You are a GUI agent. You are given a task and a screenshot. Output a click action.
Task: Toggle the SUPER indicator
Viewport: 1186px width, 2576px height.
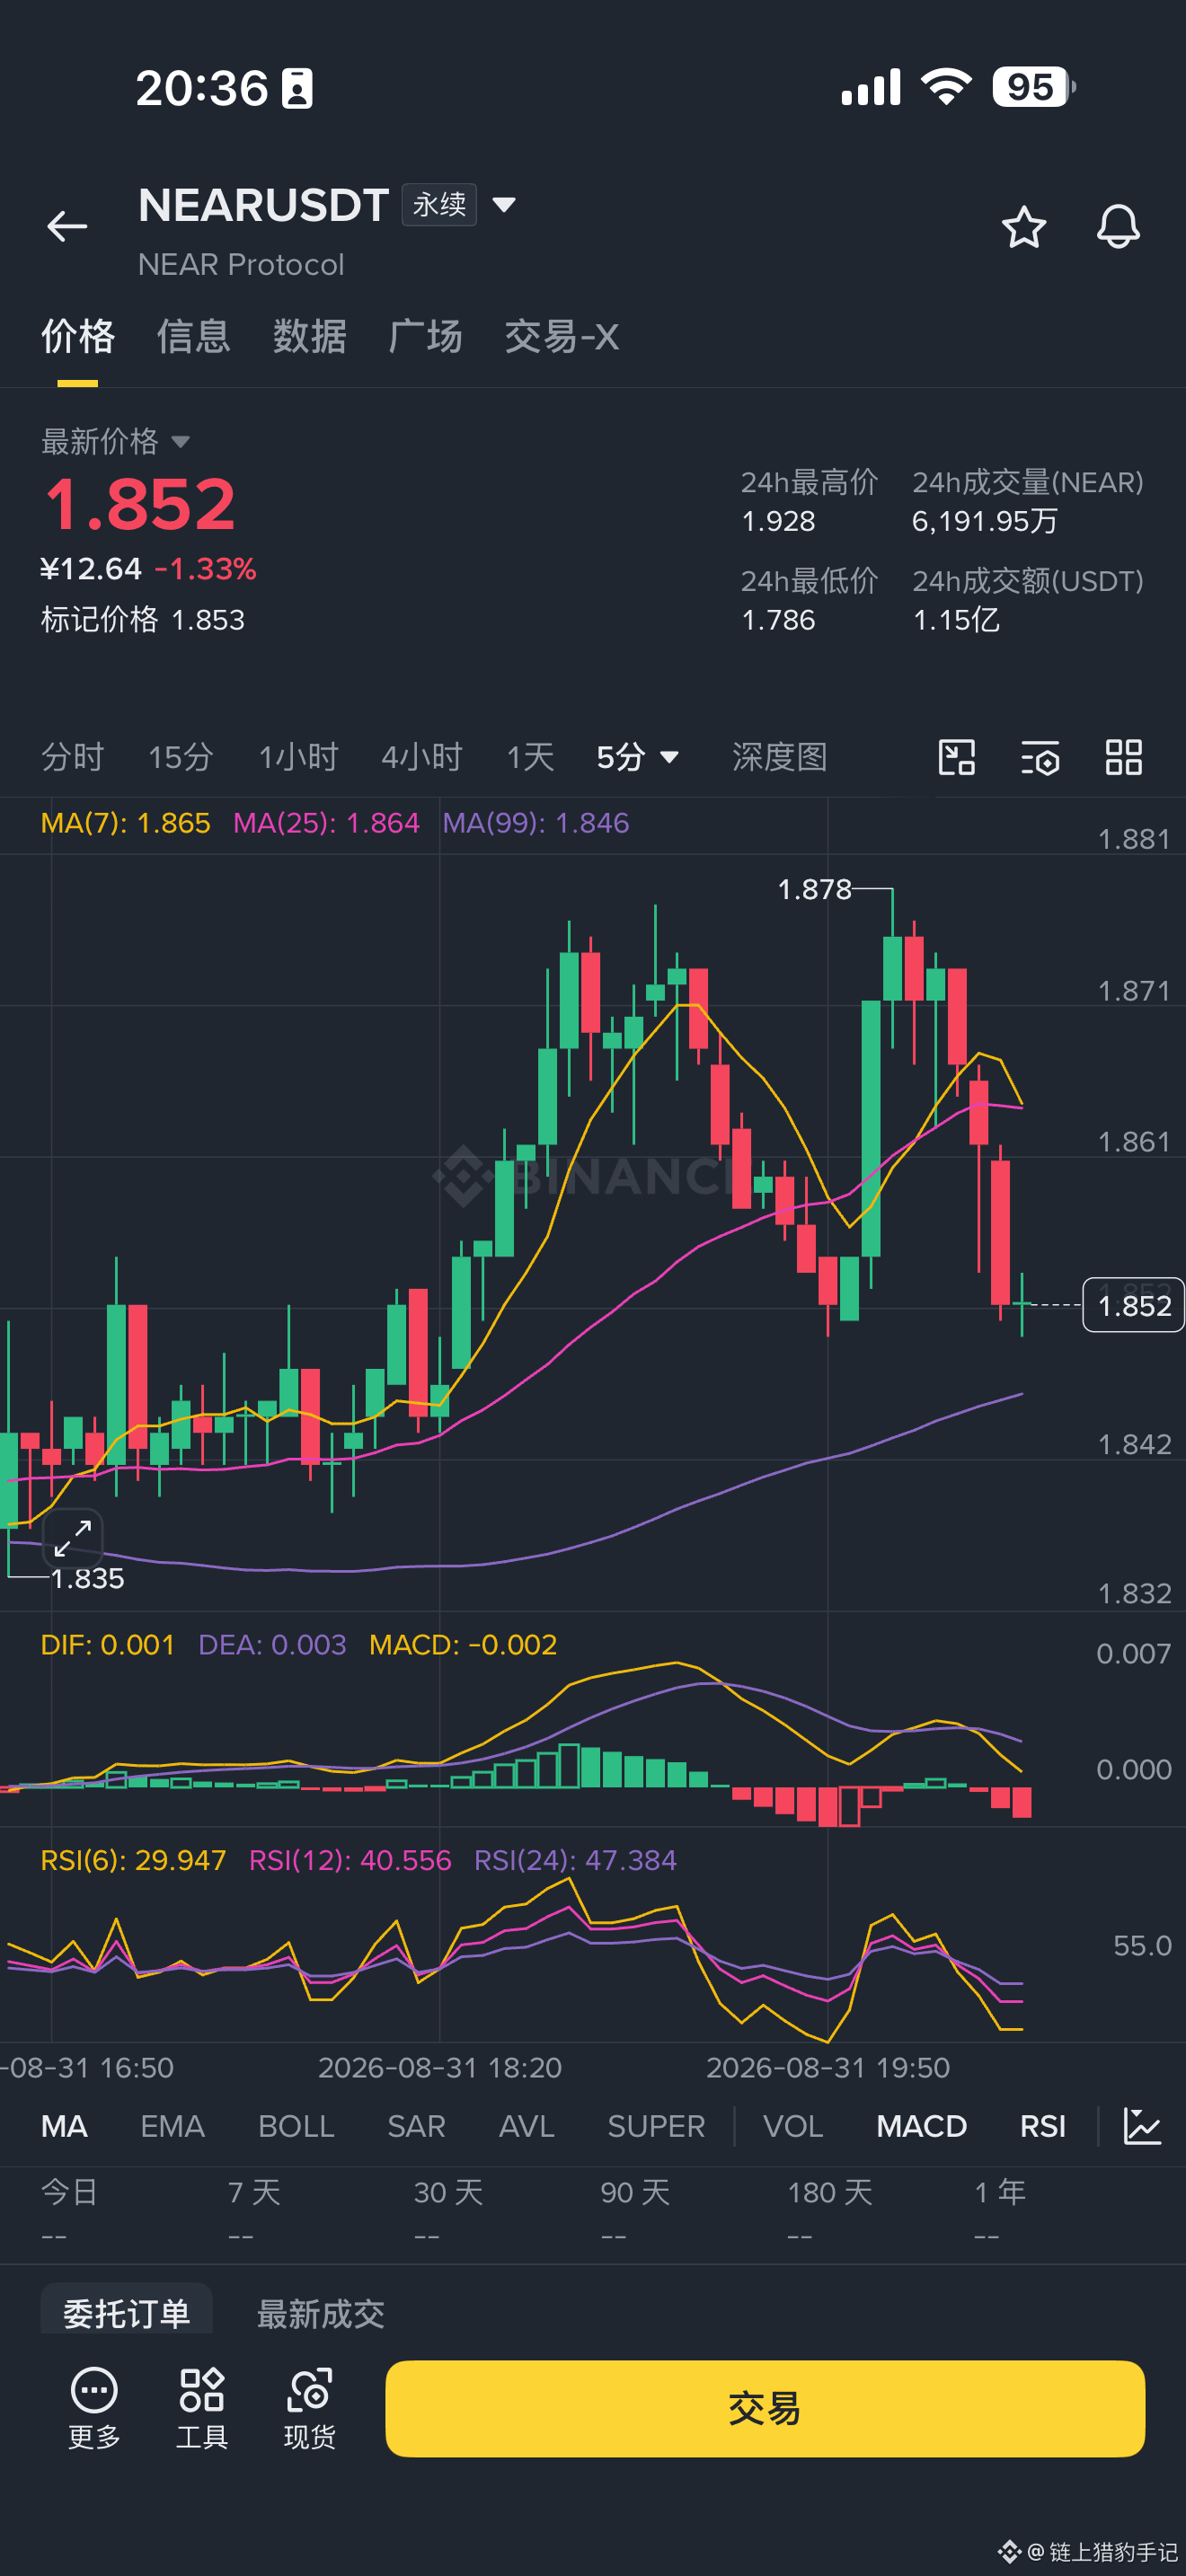[656, 2126]
